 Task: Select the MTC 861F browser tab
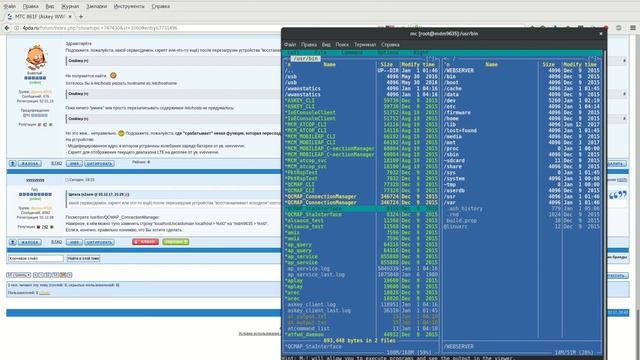[x=40, y=17]
